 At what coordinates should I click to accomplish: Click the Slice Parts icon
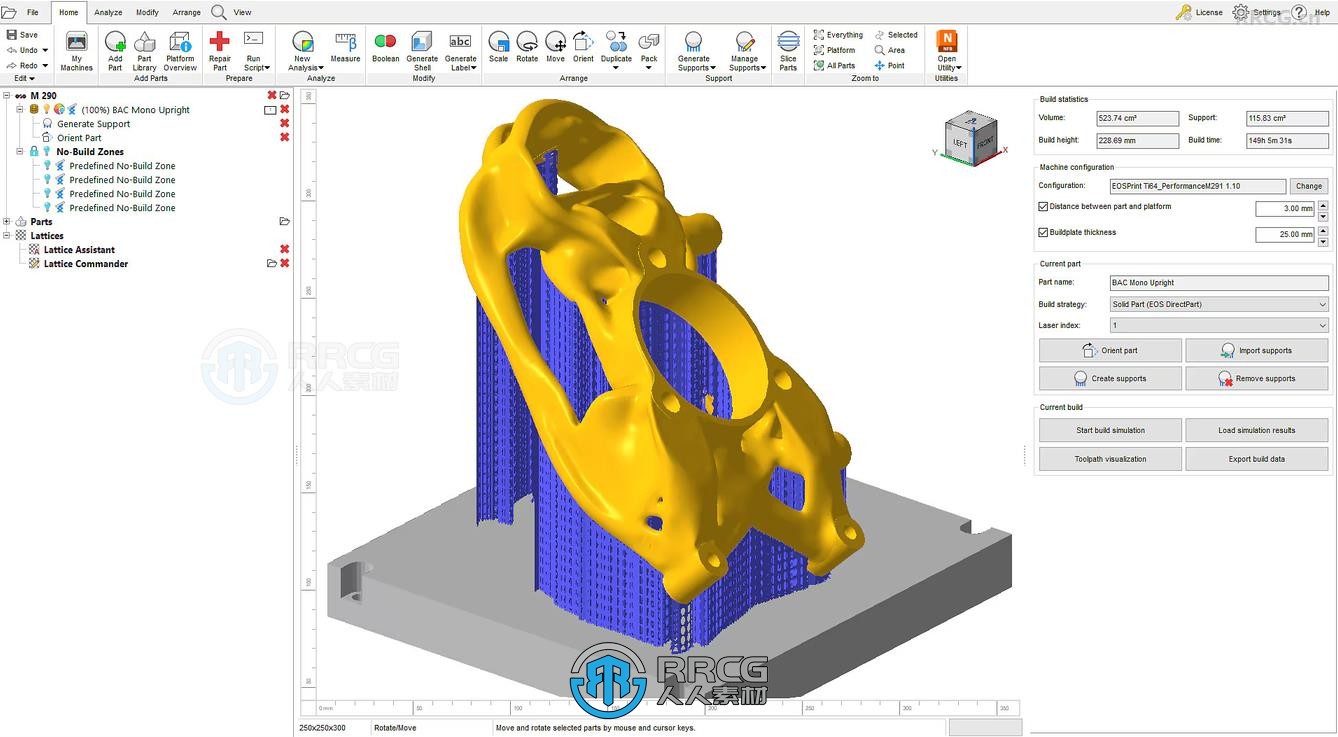pyautogui.click(x=788, y=42)
